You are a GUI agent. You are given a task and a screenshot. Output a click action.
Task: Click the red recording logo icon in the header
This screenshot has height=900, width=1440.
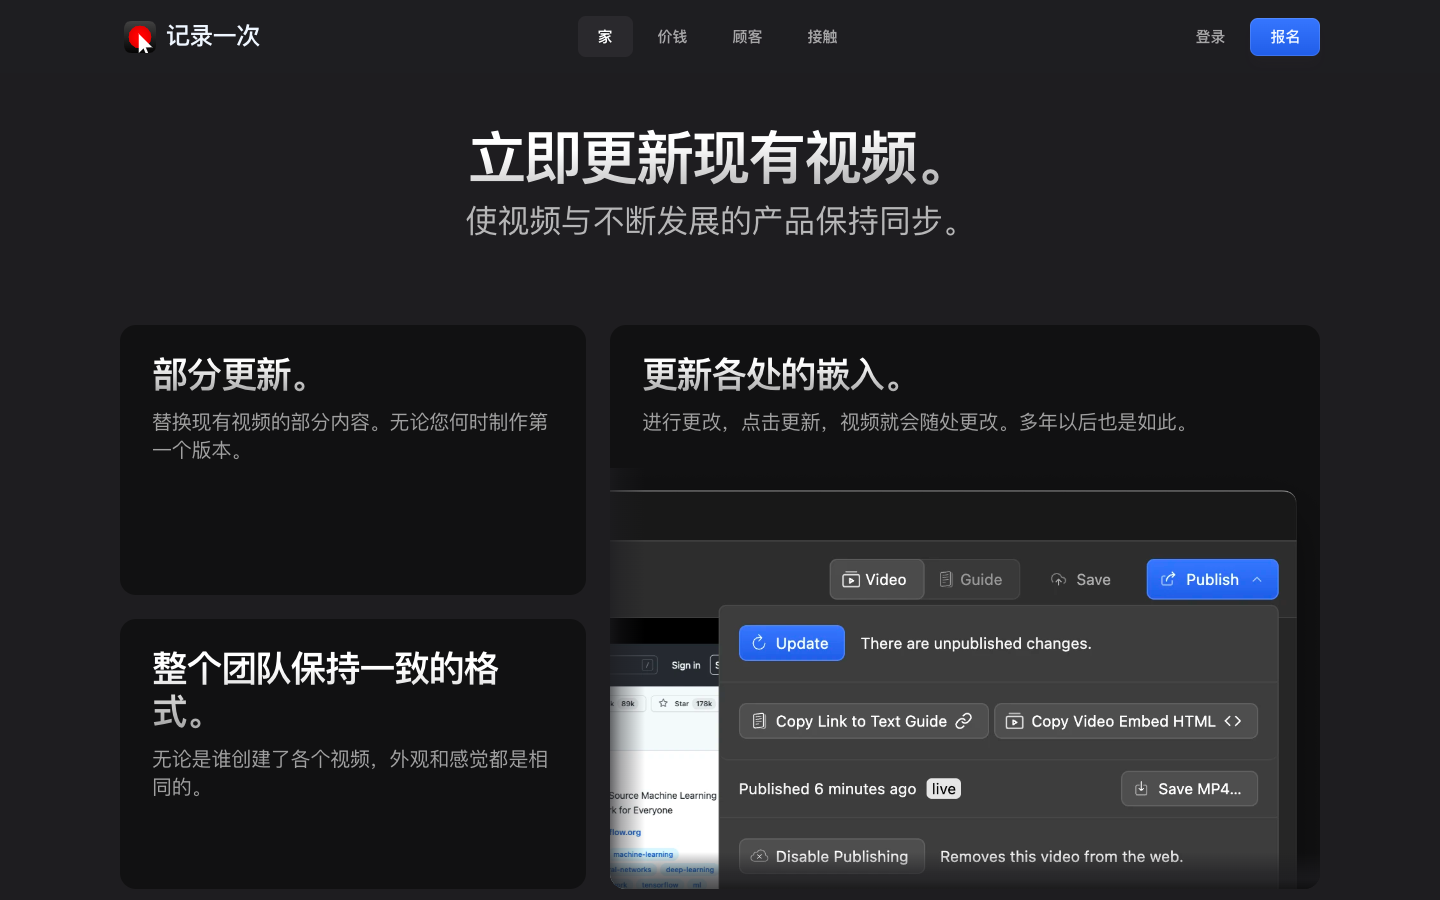tap(139, 36)
